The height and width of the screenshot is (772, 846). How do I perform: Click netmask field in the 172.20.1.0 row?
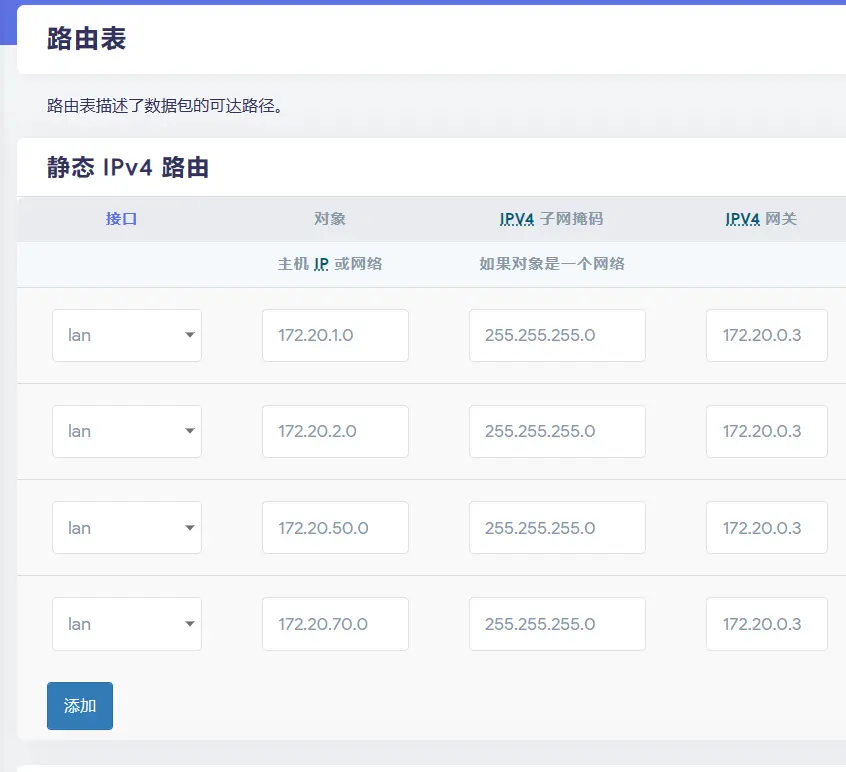tap(557, 335)
